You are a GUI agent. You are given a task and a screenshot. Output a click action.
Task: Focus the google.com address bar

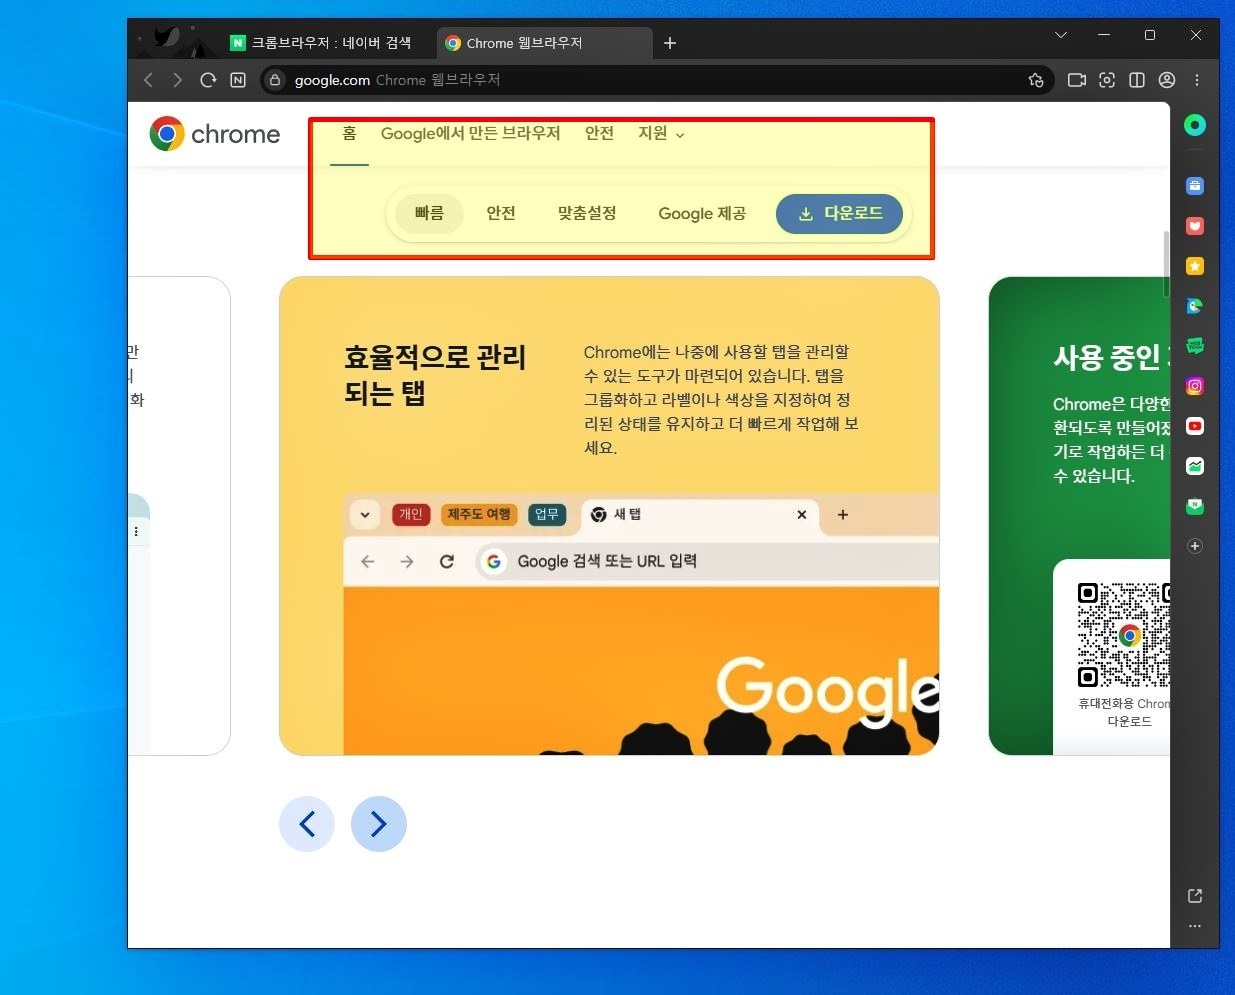click(655, 80)
